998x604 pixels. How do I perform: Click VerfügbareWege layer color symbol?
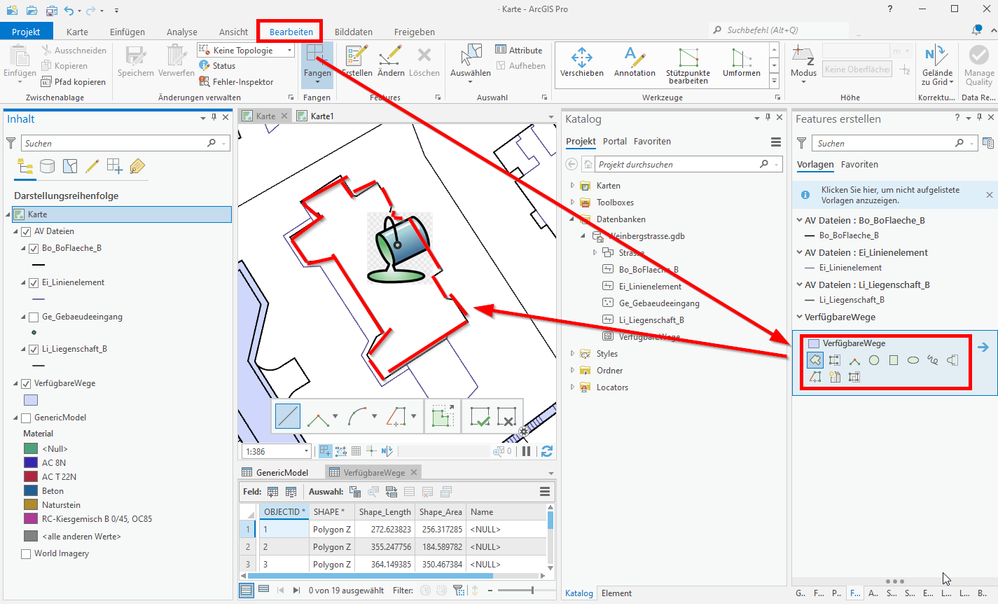[x=31, y=400]
